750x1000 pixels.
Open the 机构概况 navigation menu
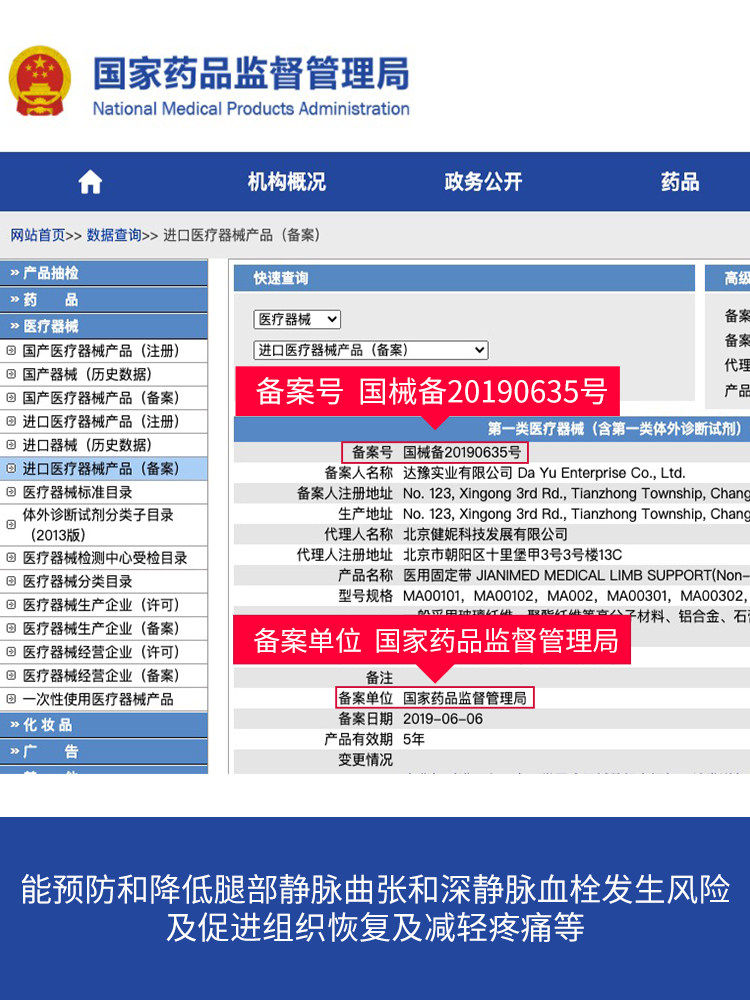click(286, 182)
